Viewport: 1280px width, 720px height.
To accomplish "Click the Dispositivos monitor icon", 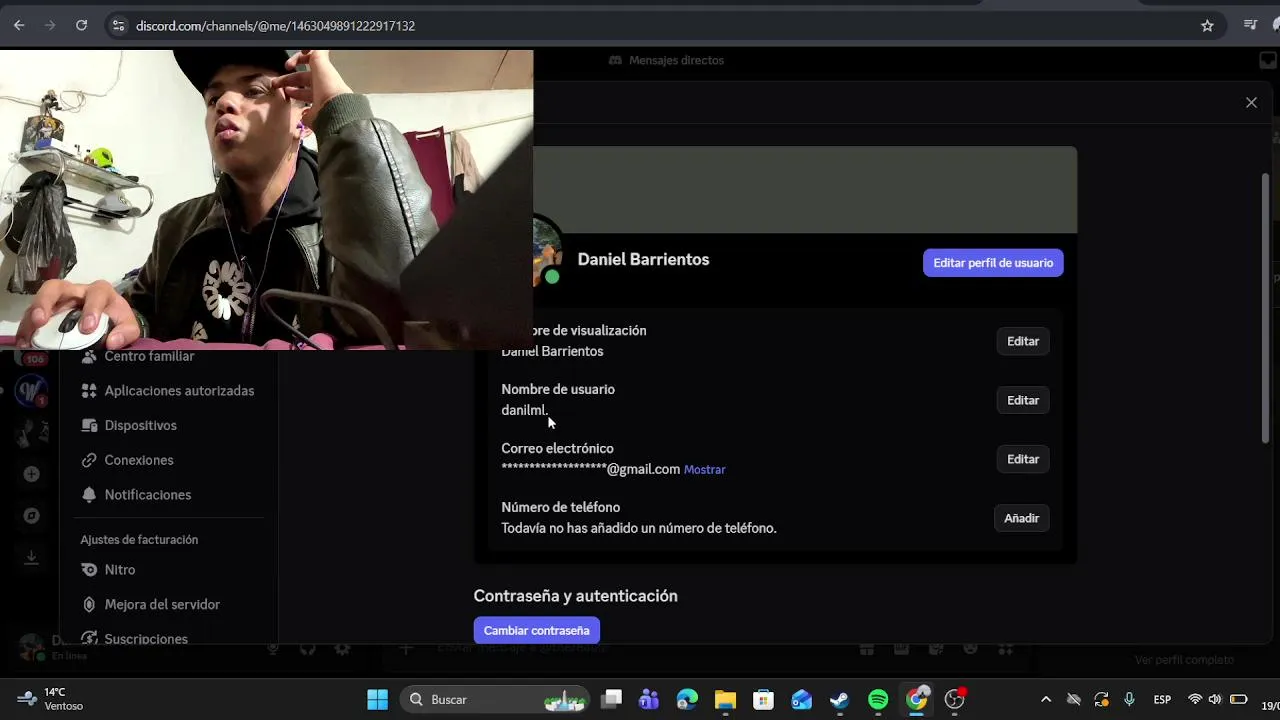I will pos(89,426).
